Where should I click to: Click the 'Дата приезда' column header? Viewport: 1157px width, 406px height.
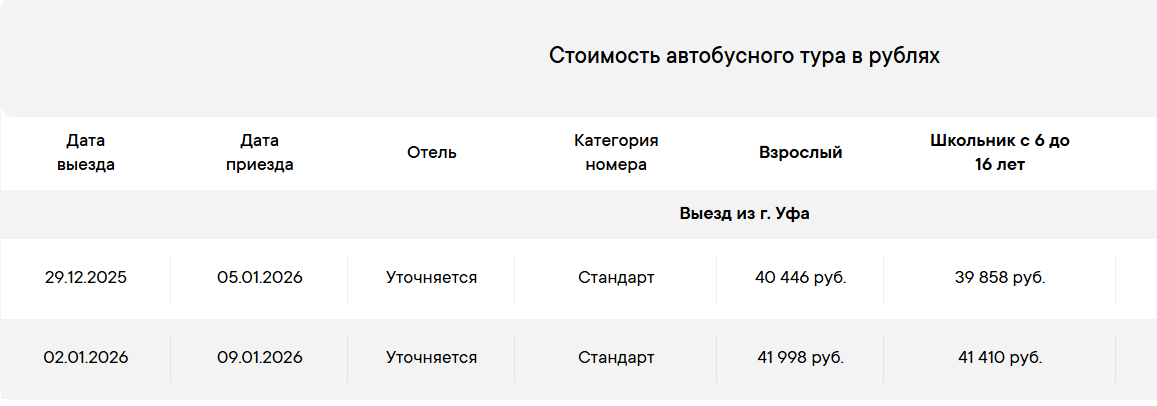click(259, 153)
